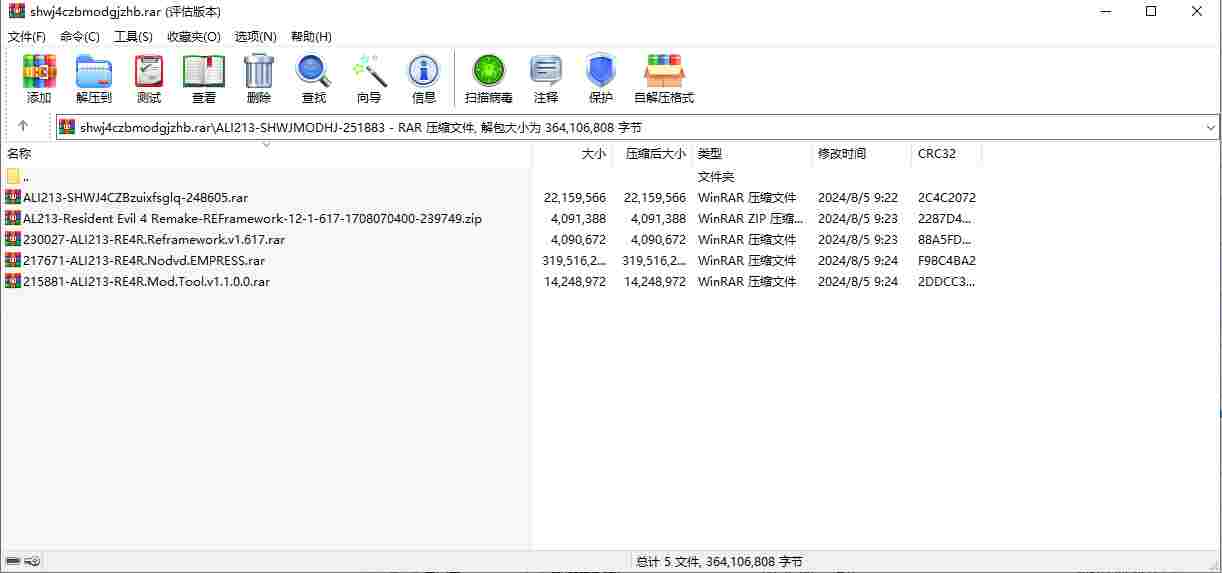Open the 选项(N) menu
This screenshot has height=573, width=1222.
[x=256, y=36]
